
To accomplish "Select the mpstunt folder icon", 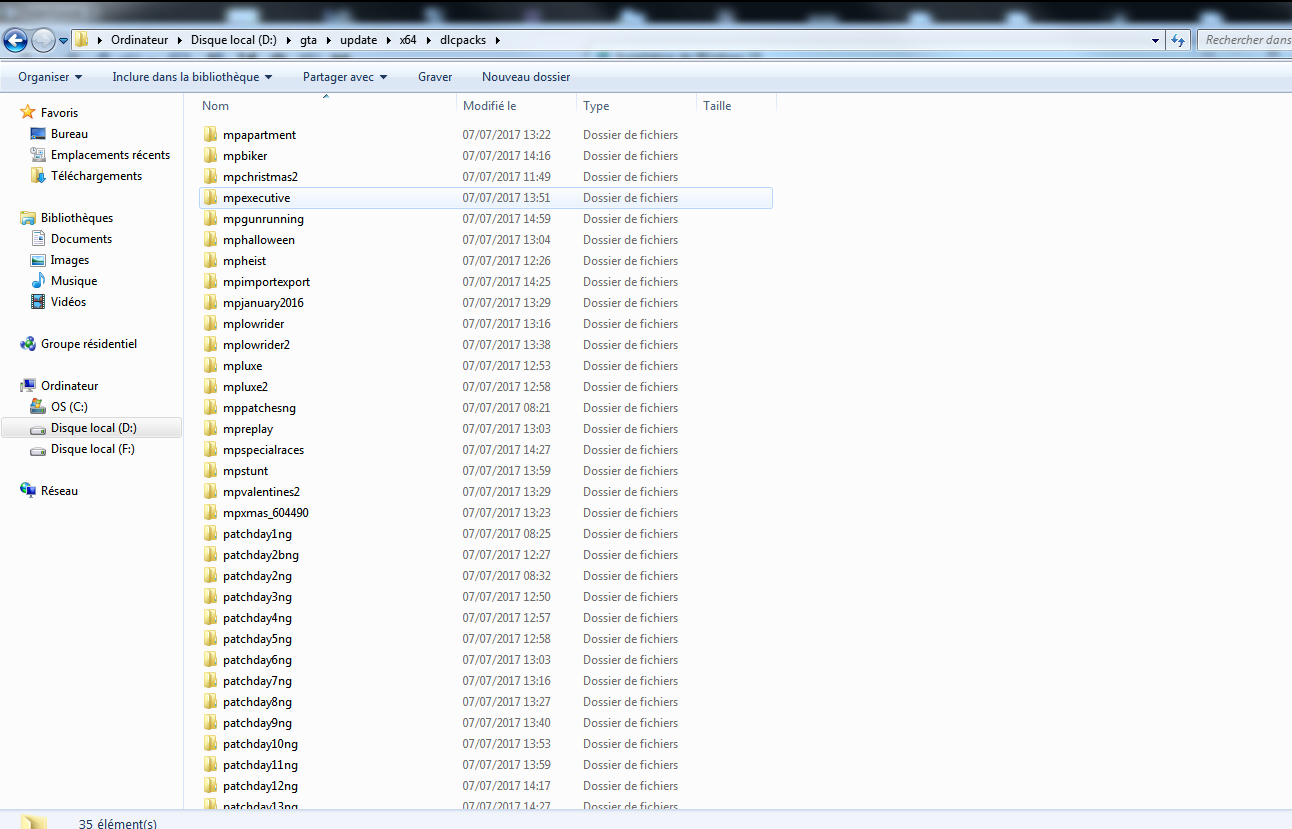I will [x=210, y=470].
